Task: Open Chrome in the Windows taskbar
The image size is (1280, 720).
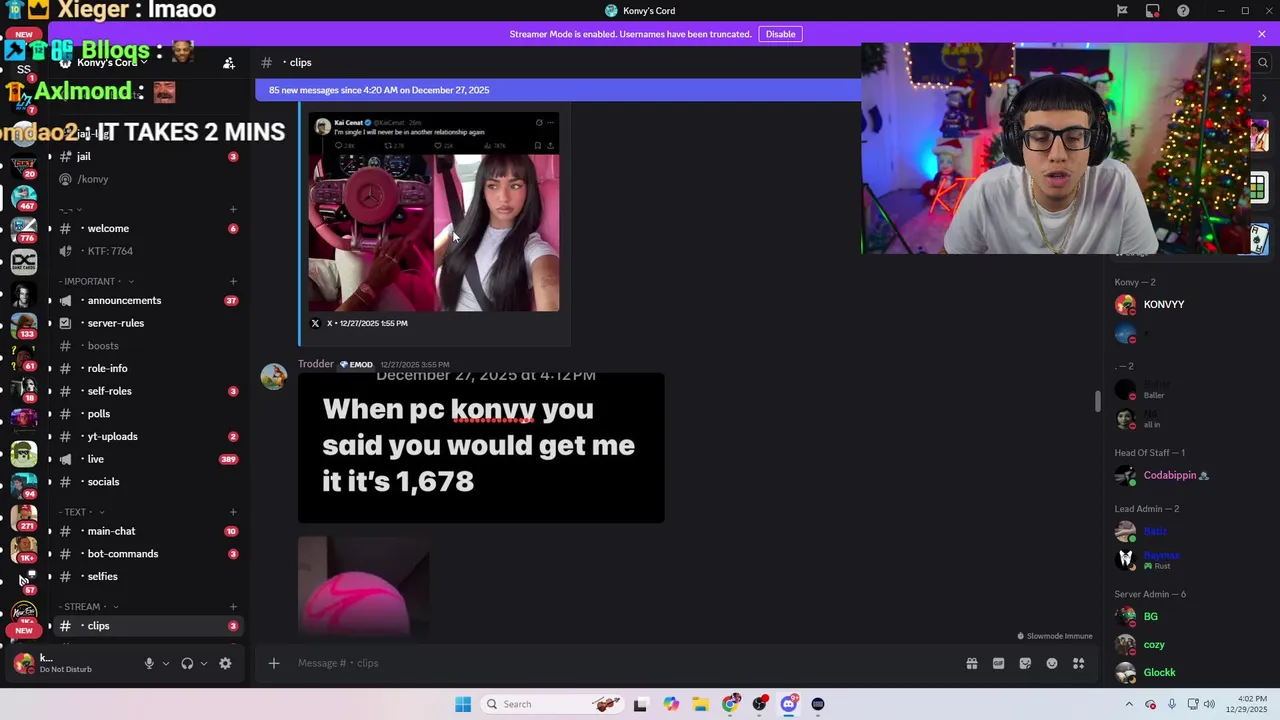Action: point(731,704)
